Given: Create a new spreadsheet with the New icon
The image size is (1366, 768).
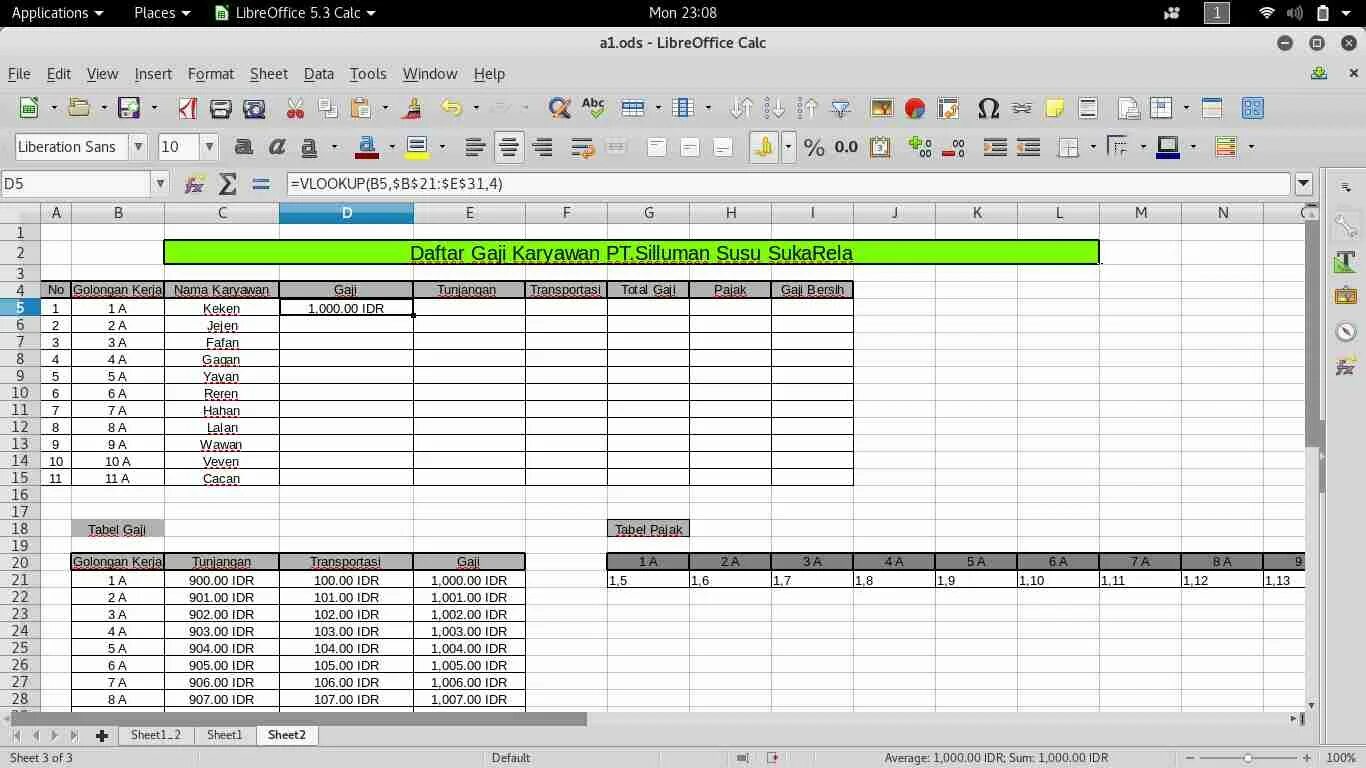Looking at the screenshot, I should (x=29, y=108).
